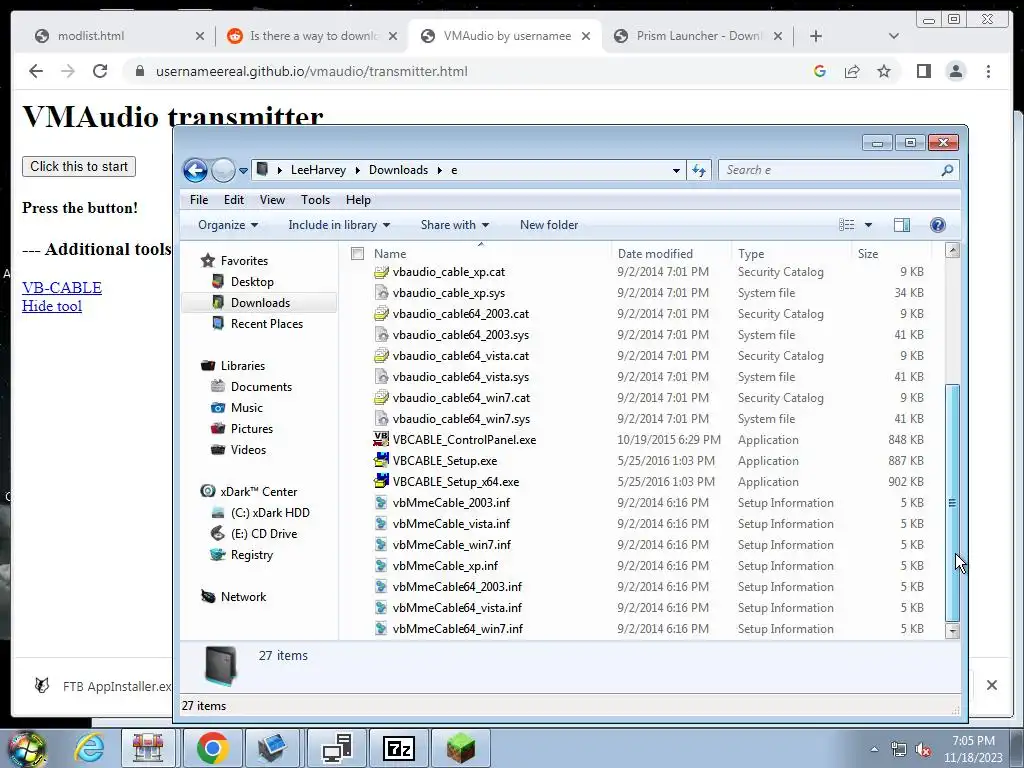Screen dimensions: 1024x768
Task: Open the Minecraft block taskbar icon
Action: coord(461,748)
